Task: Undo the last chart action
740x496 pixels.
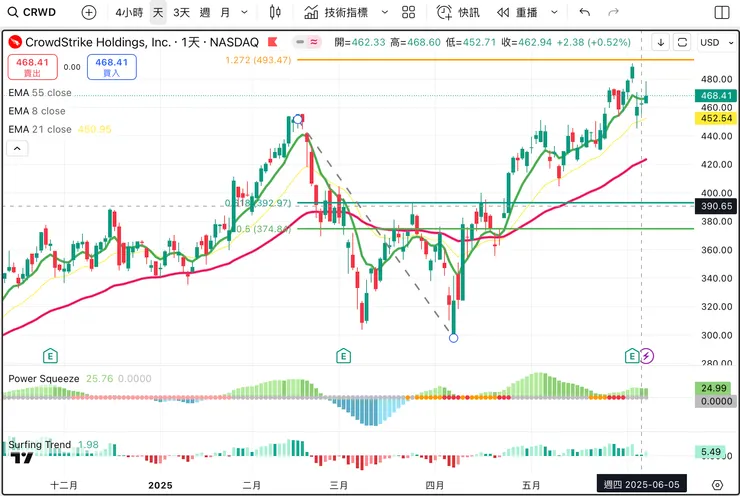Action: [x=585, y=12]
